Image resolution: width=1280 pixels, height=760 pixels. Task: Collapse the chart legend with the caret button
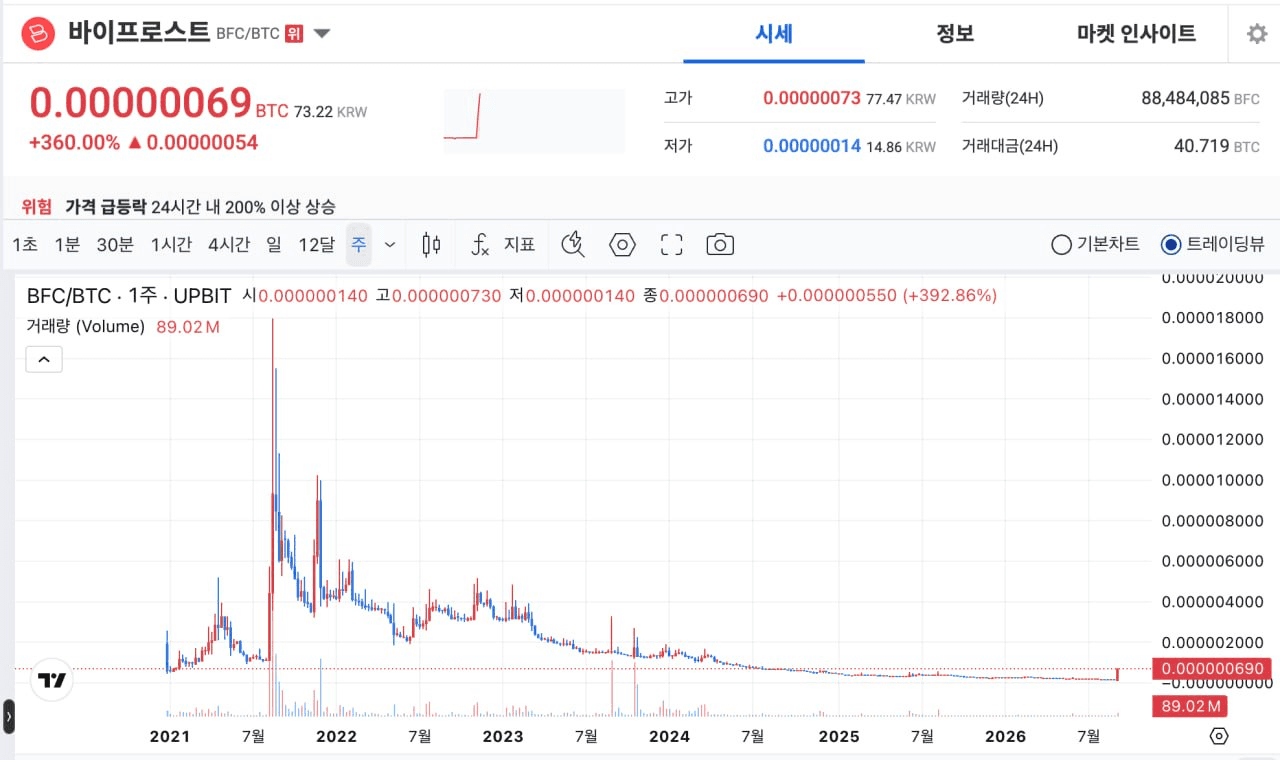pyautogui.click(x=44, y=358)
